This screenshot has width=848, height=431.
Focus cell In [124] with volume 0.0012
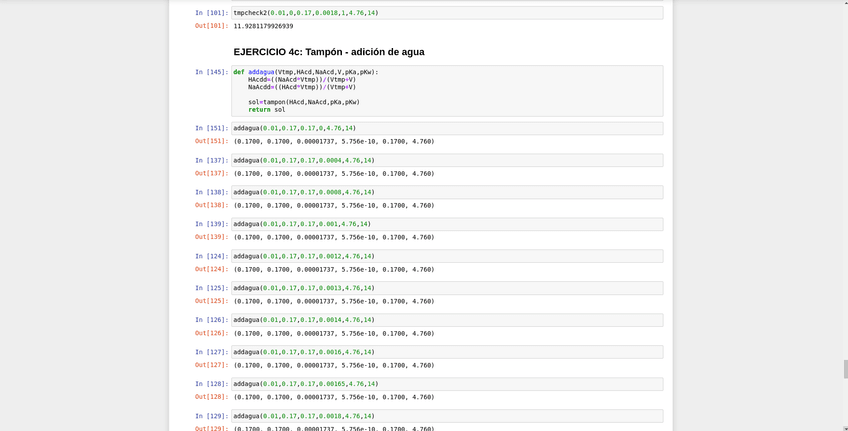point(446,256)
